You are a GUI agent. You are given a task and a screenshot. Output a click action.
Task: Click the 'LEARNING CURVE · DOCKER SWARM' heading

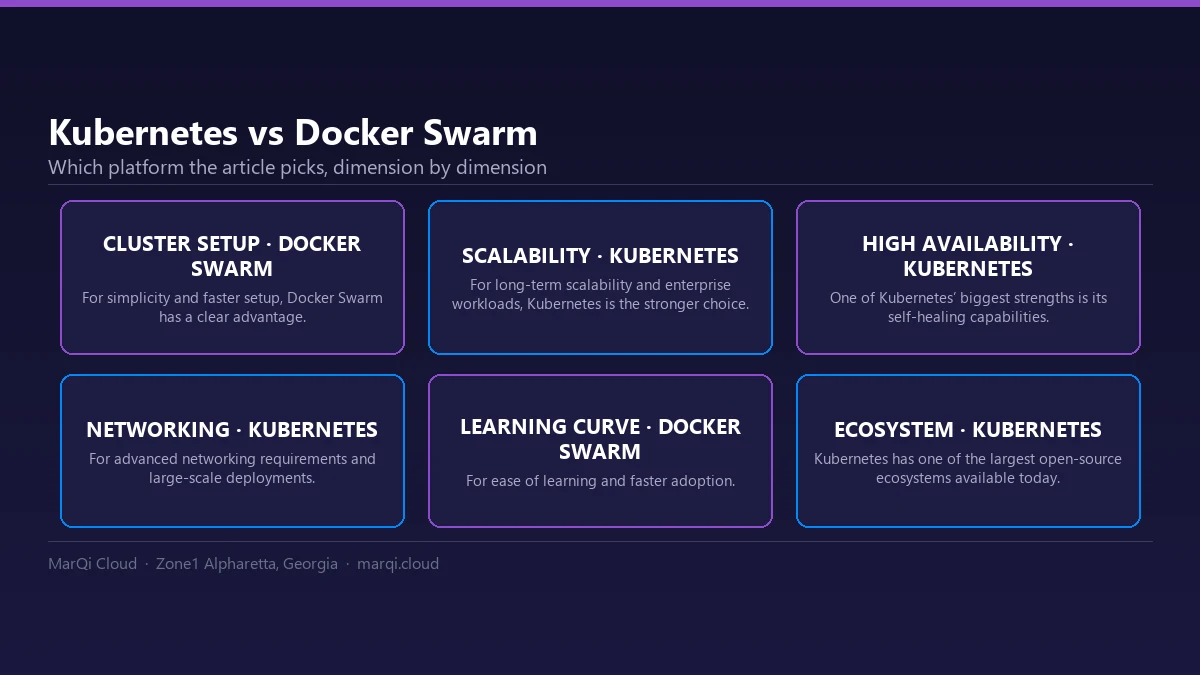click(600, 439)
